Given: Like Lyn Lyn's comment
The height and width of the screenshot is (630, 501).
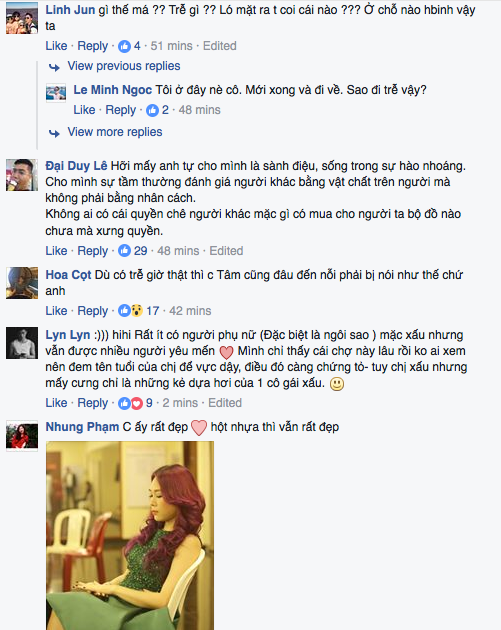Looking at the screenshot, I should coord(56,403).
